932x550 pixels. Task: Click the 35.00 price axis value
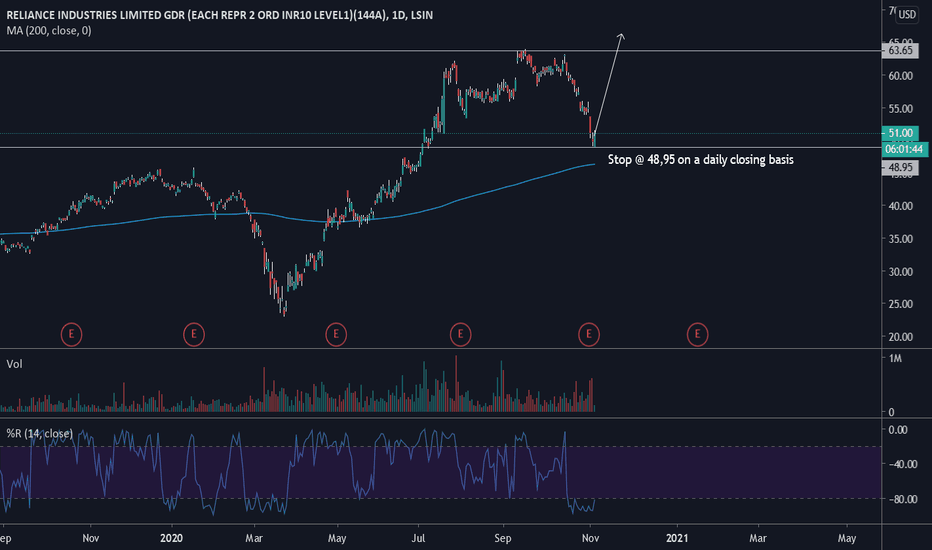900,239
